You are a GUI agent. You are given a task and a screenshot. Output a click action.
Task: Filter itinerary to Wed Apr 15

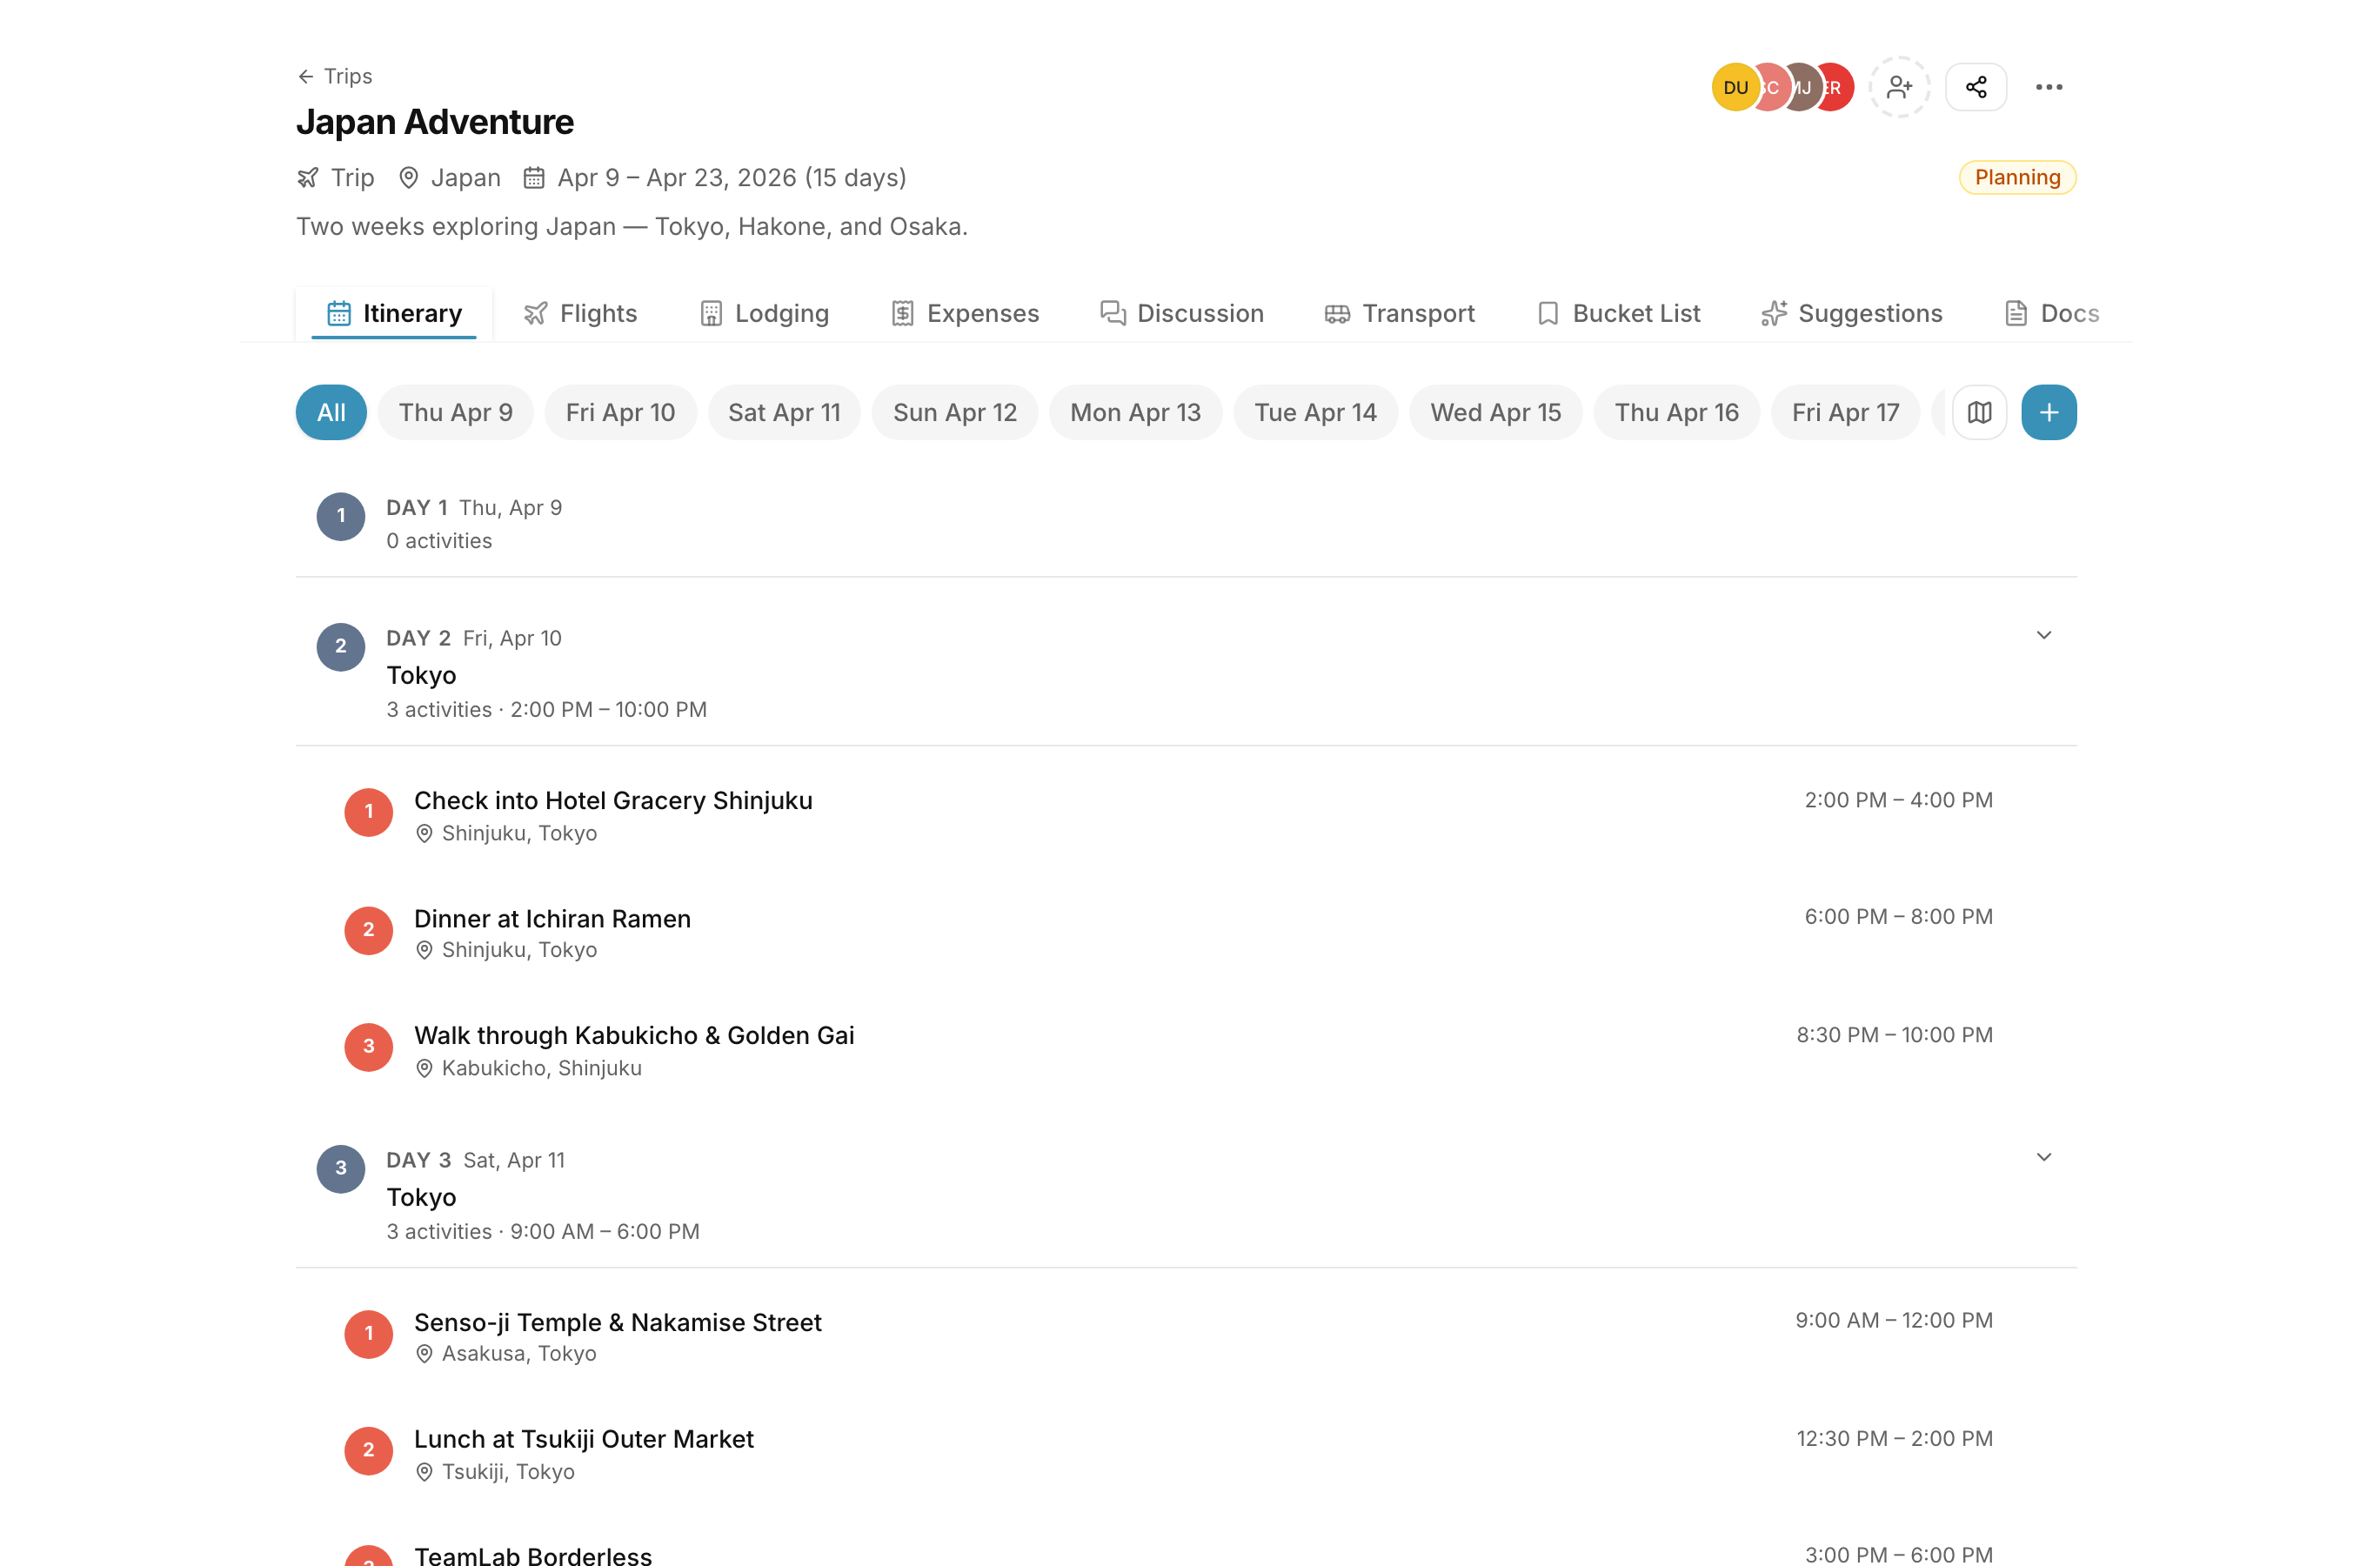tap(1495, 412)
